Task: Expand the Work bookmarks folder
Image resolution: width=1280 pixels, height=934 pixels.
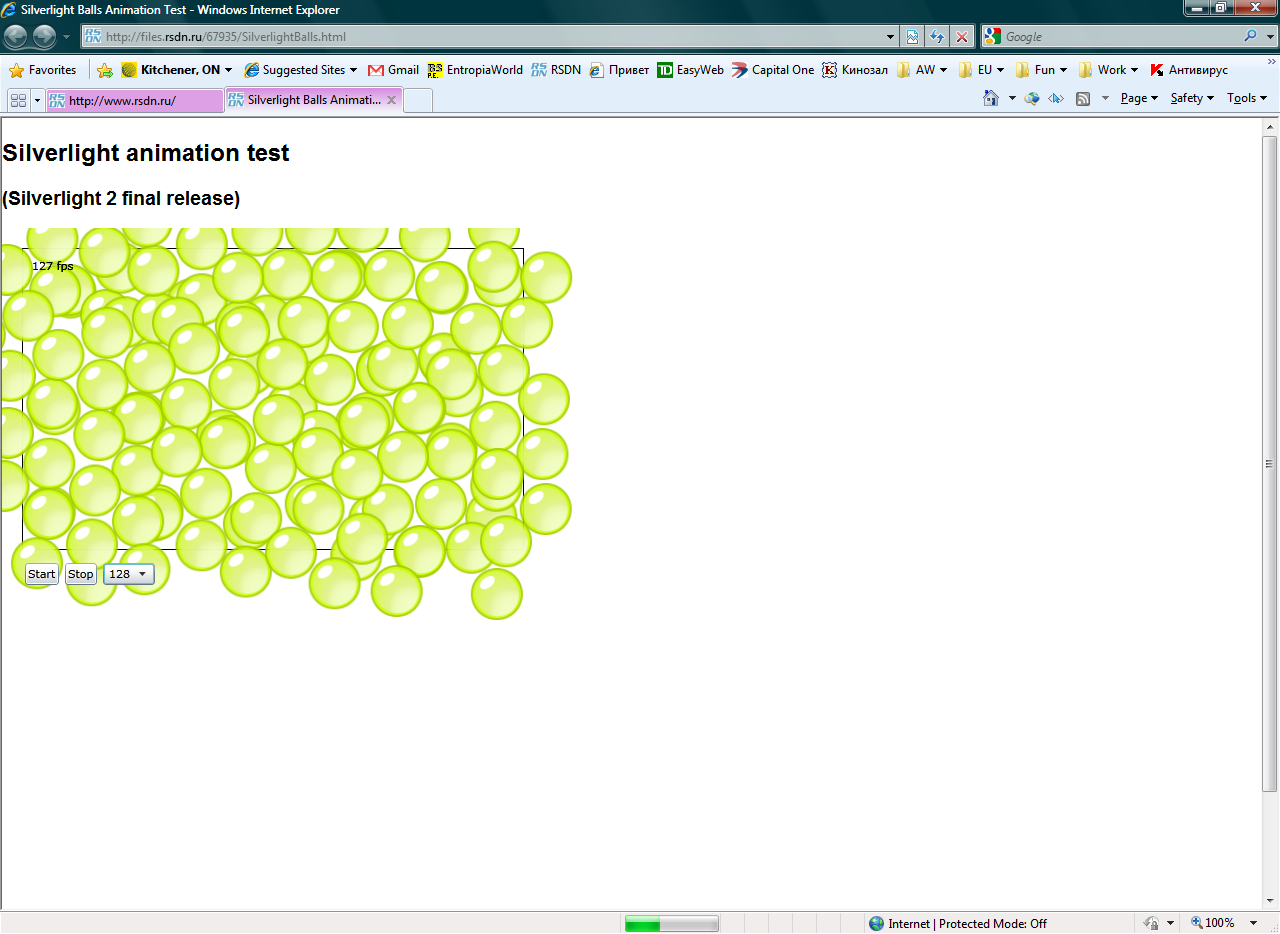Action: (1108, 70)
